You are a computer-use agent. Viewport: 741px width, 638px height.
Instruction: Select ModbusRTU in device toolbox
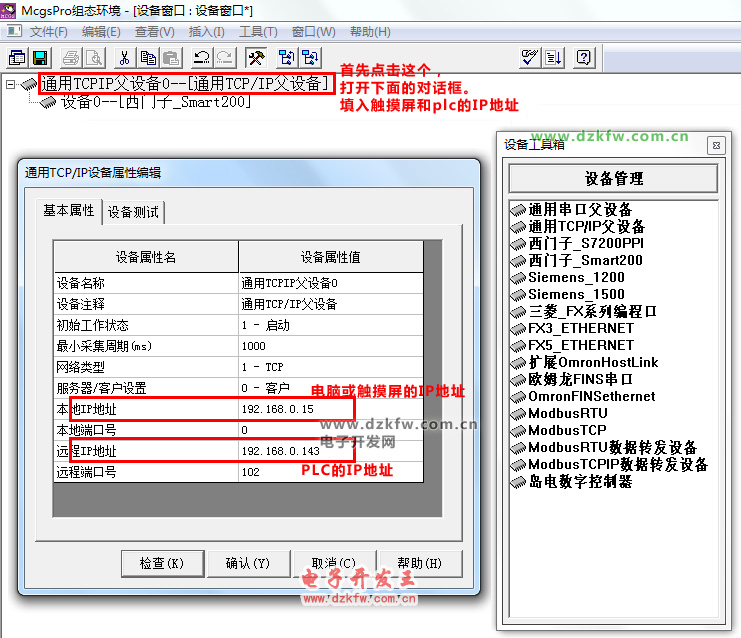pyautogui.click(x=568, y=414)
